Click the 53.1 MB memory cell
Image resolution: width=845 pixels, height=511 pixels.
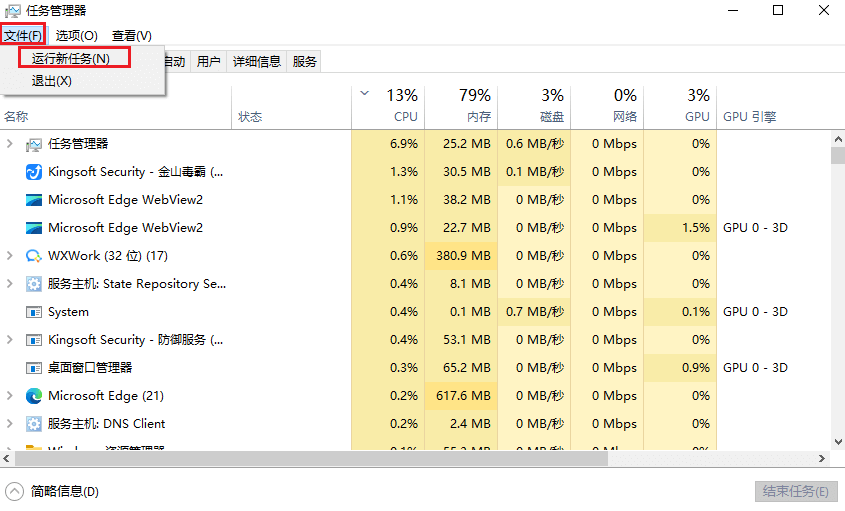tap(461, 340)
